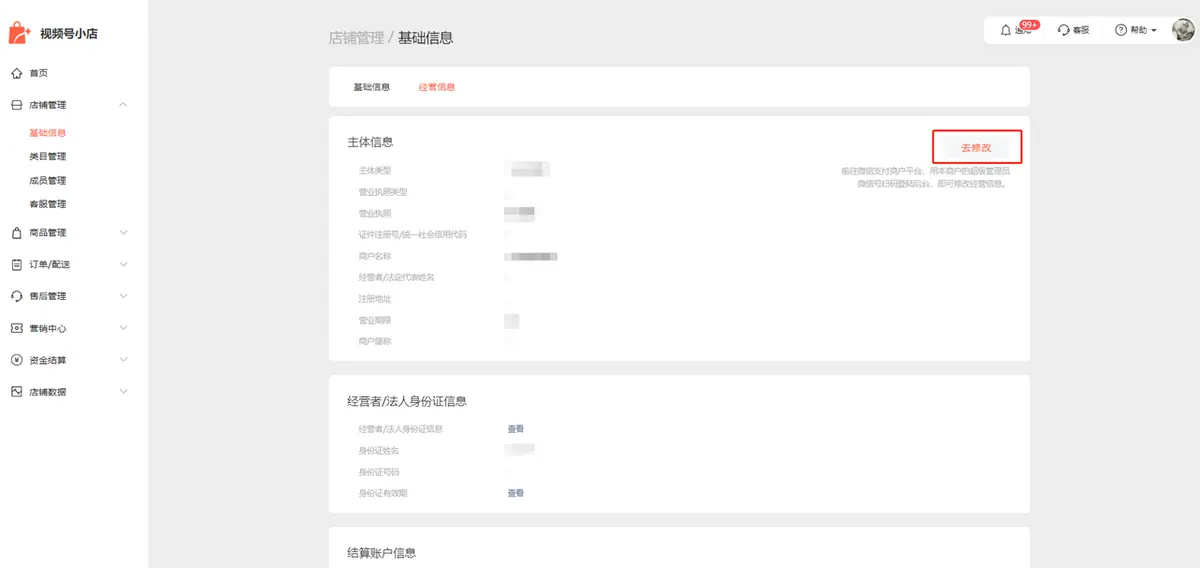Expand the 店铺数据 menu chevron

point(123,392)
